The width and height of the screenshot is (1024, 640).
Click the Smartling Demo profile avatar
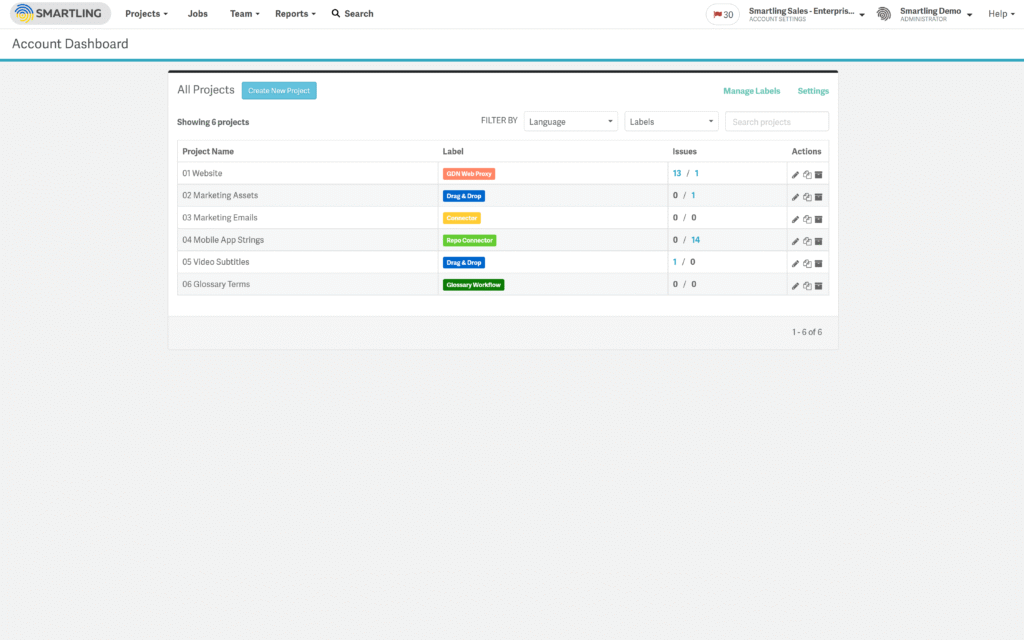click(x=883, y=13)
